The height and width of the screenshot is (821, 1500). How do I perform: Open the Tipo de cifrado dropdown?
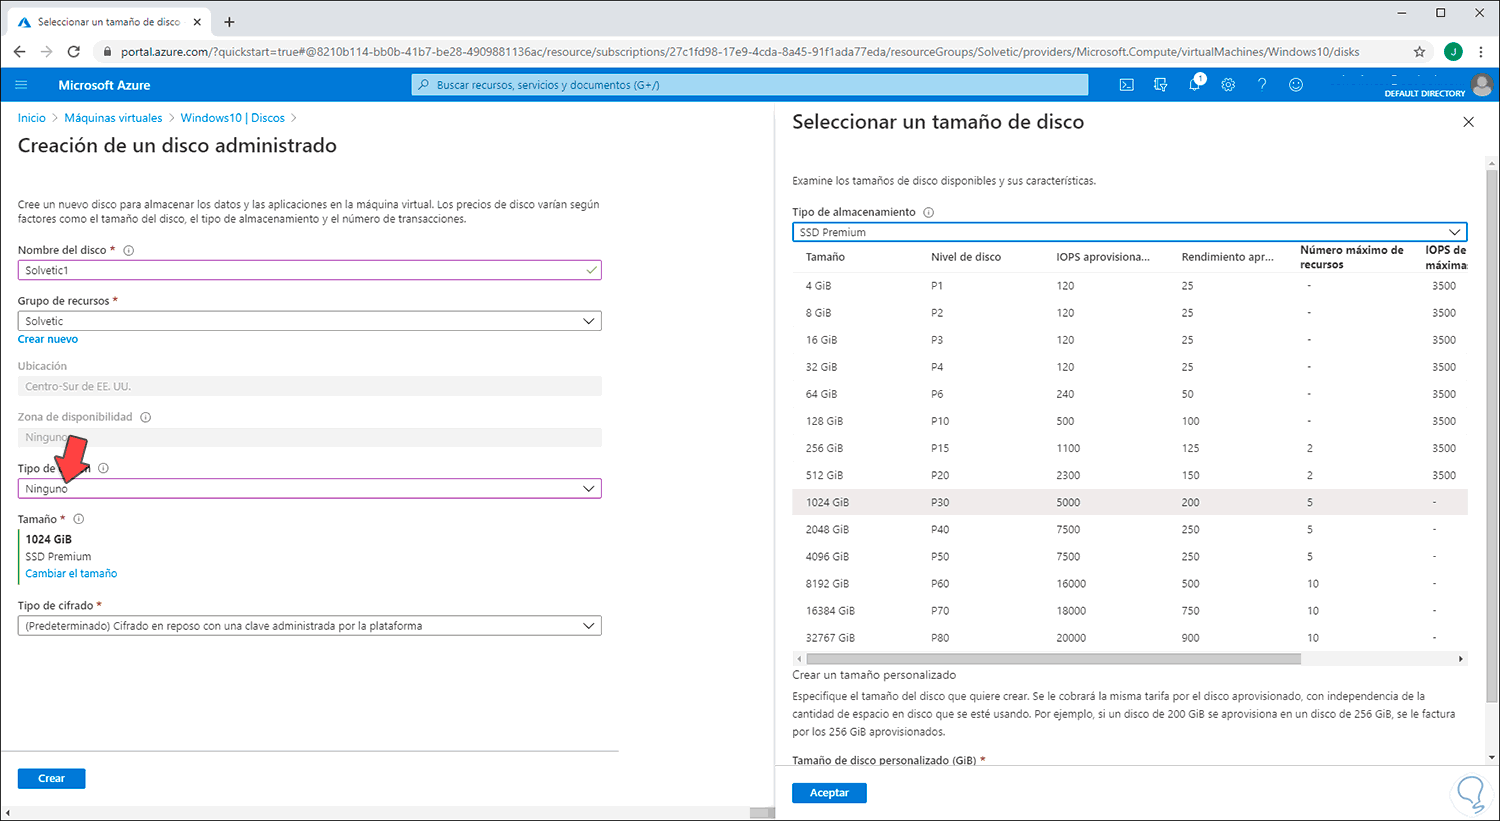pos(309,626)
